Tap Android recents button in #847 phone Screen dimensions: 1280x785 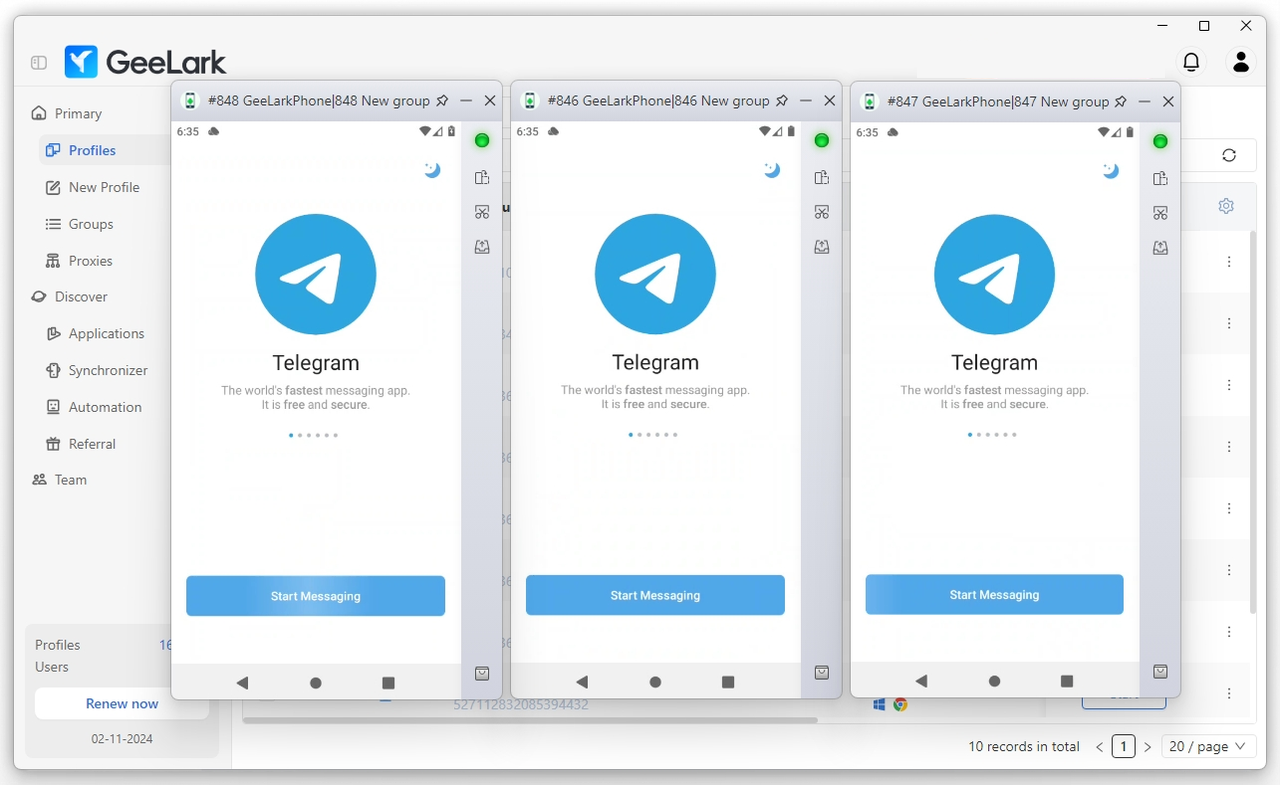(x=1067, y=681)
